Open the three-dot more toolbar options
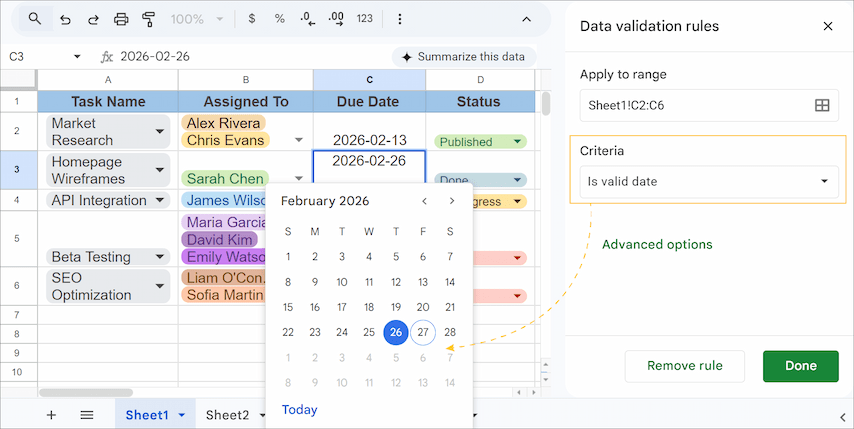The height and width of the screenshot is (429, 854). (400, 19)
